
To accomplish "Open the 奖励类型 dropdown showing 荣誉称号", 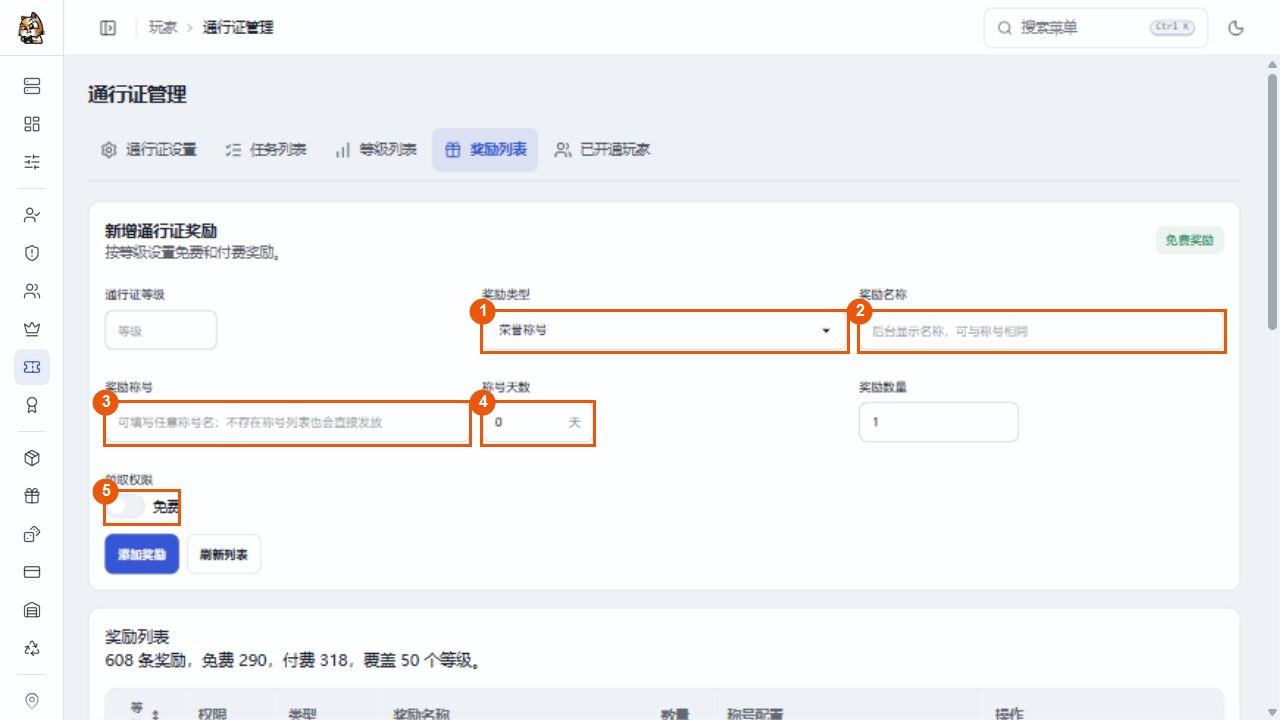I will [x=666, y=330].
